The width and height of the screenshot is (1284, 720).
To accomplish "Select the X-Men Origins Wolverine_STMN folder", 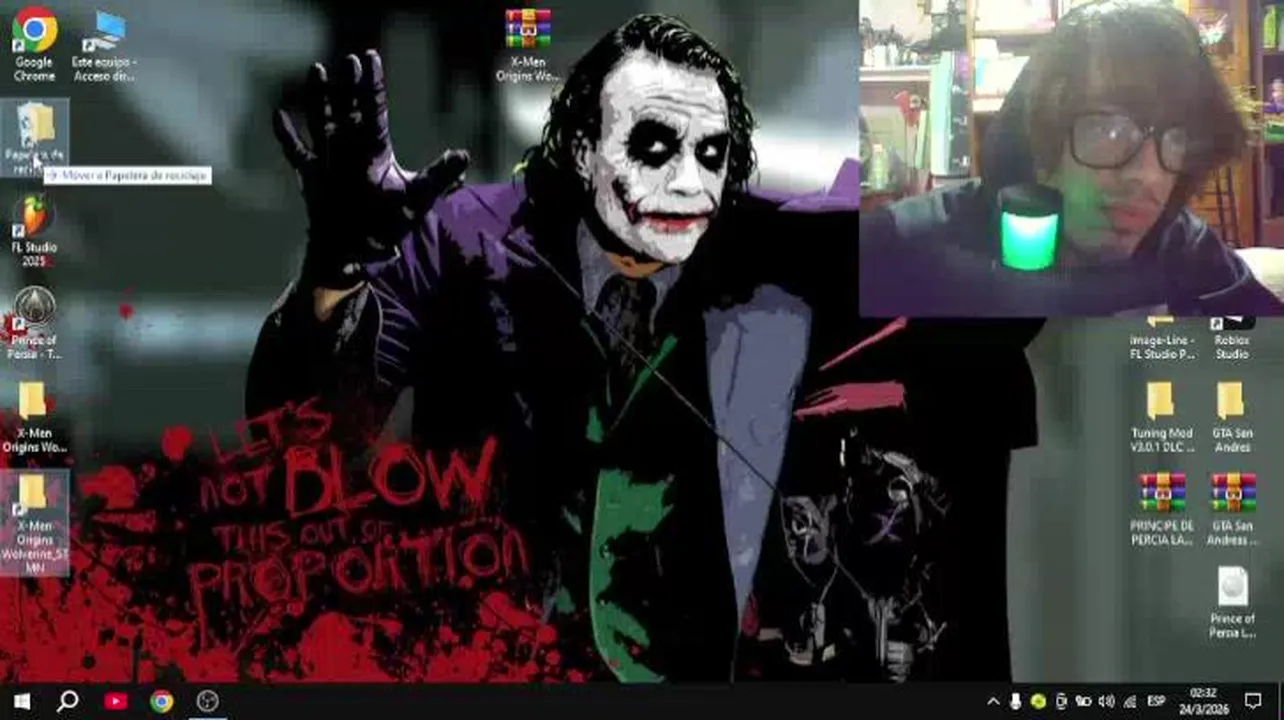I will [x=34, y=523].
